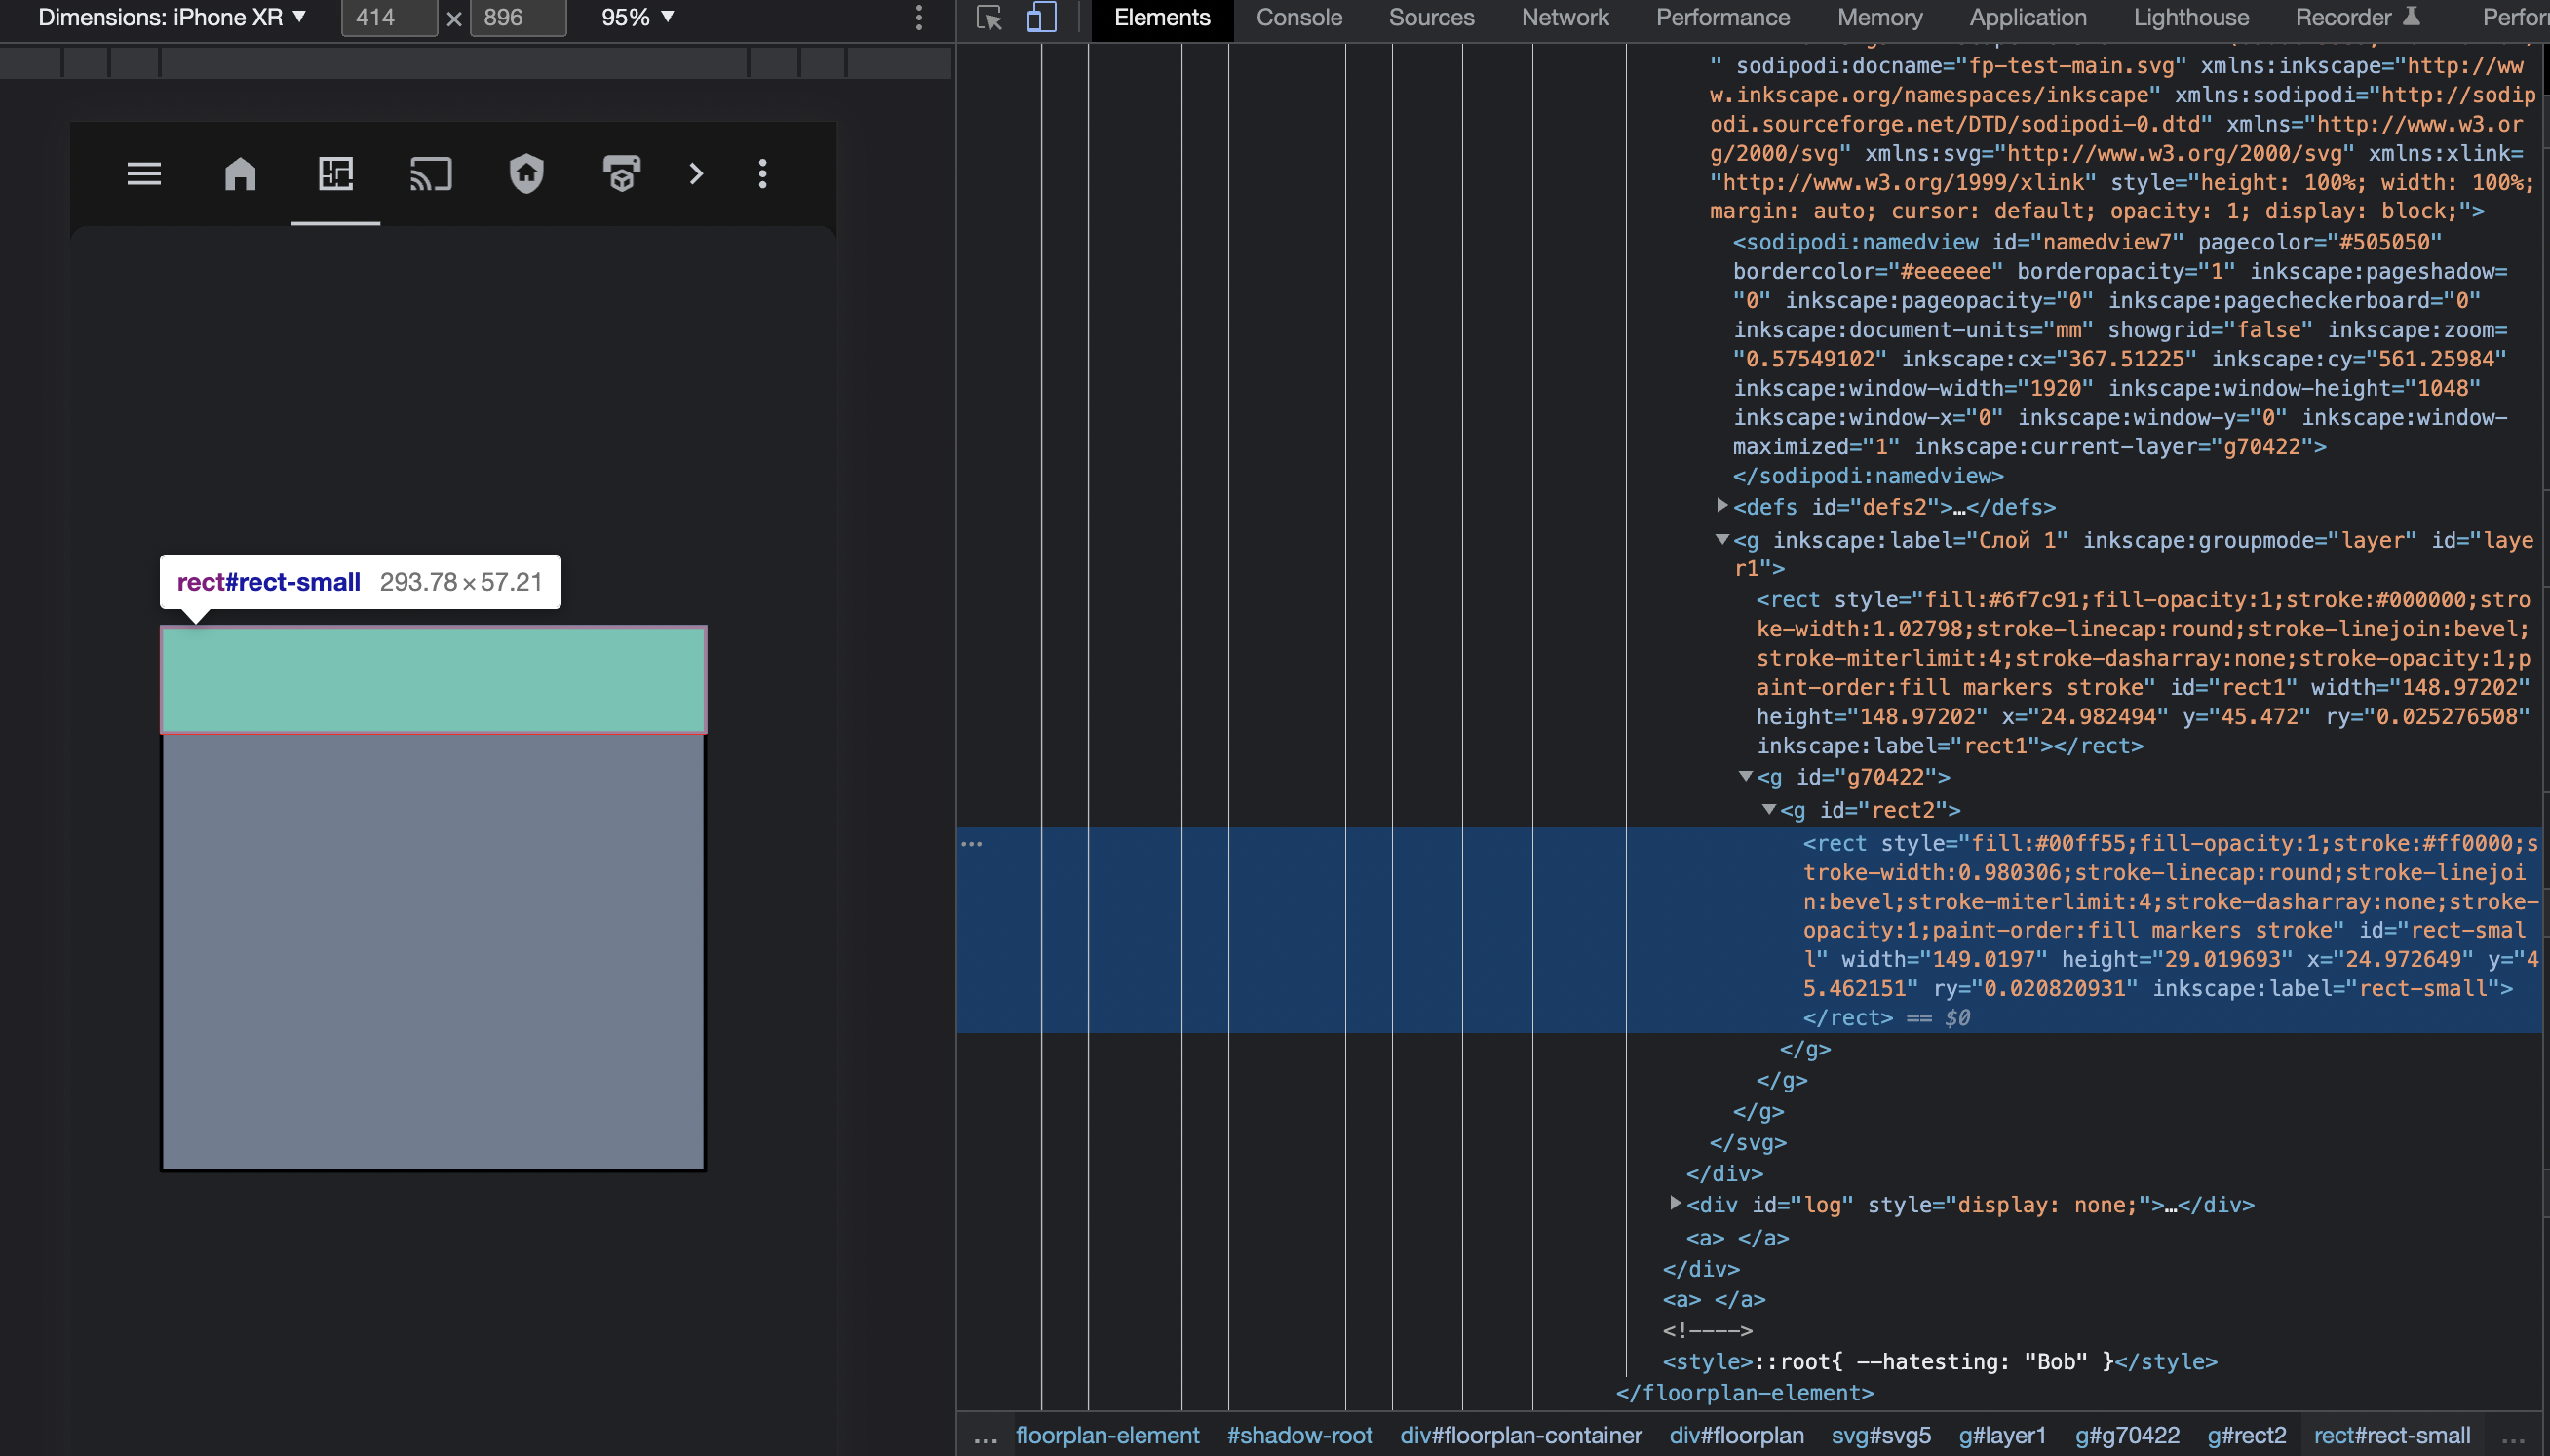2550x1456 pixels.
Task: Activate the inspect element picker icon
Action: (989, 18)
